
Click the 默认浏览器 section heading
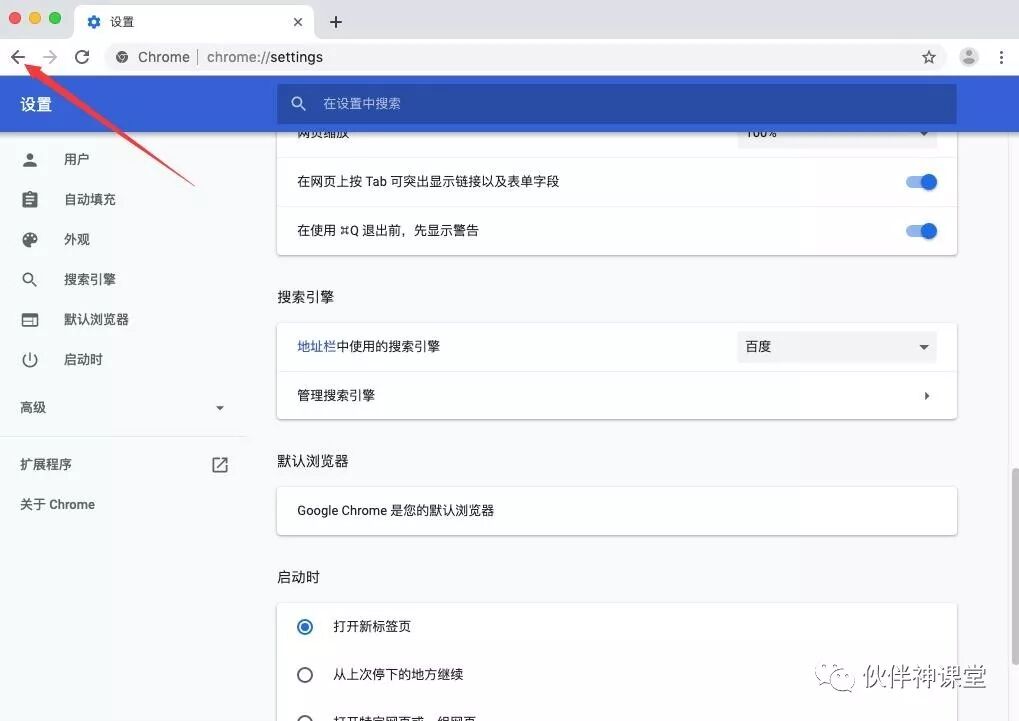pos(313,461)
